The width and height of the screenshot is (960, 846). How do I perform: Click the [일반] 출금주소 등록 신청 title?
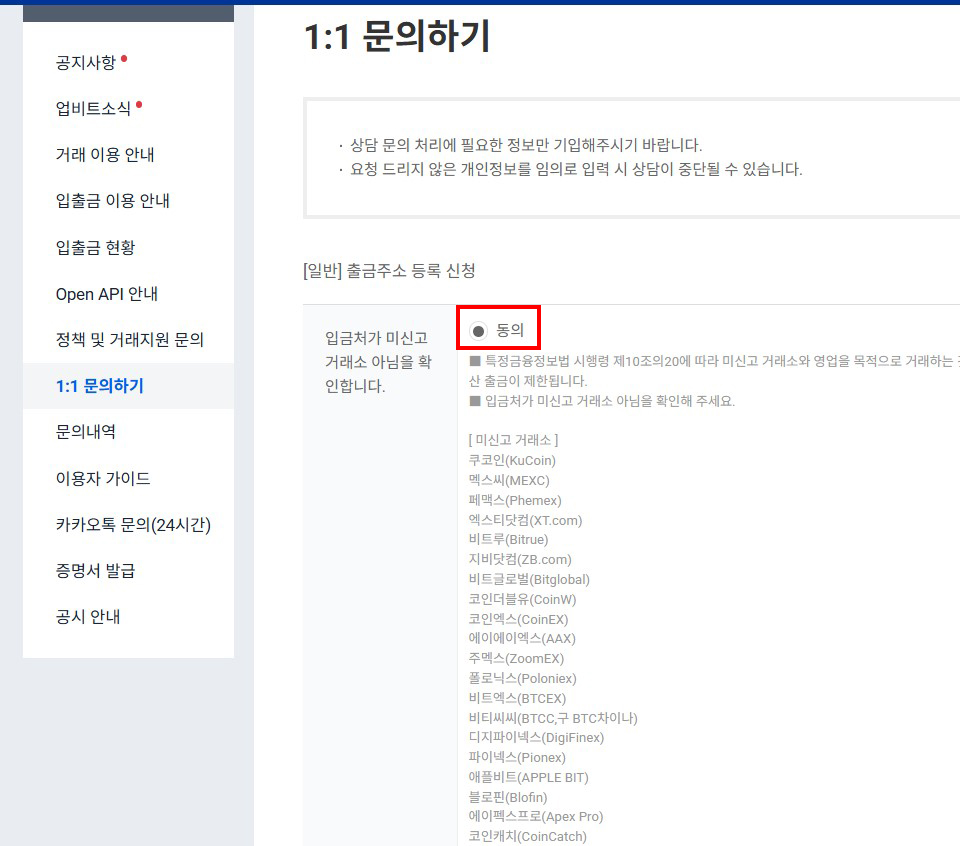tap(389, 271)
